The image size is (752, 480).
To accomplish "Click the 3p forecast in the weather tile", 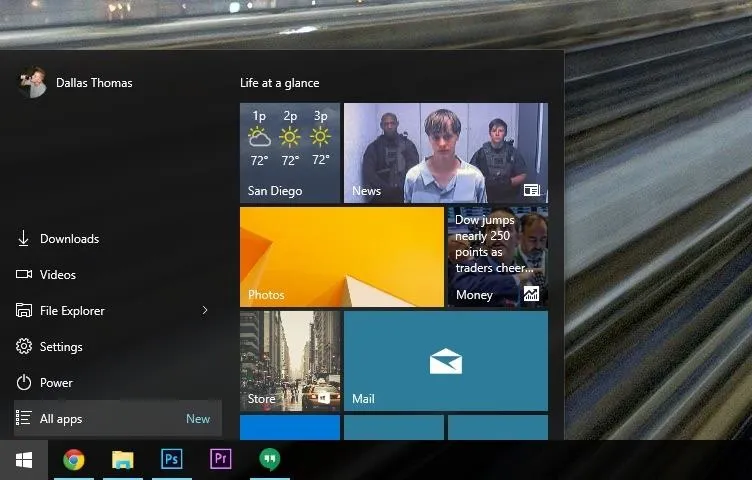I will click(x=320, y=139).
